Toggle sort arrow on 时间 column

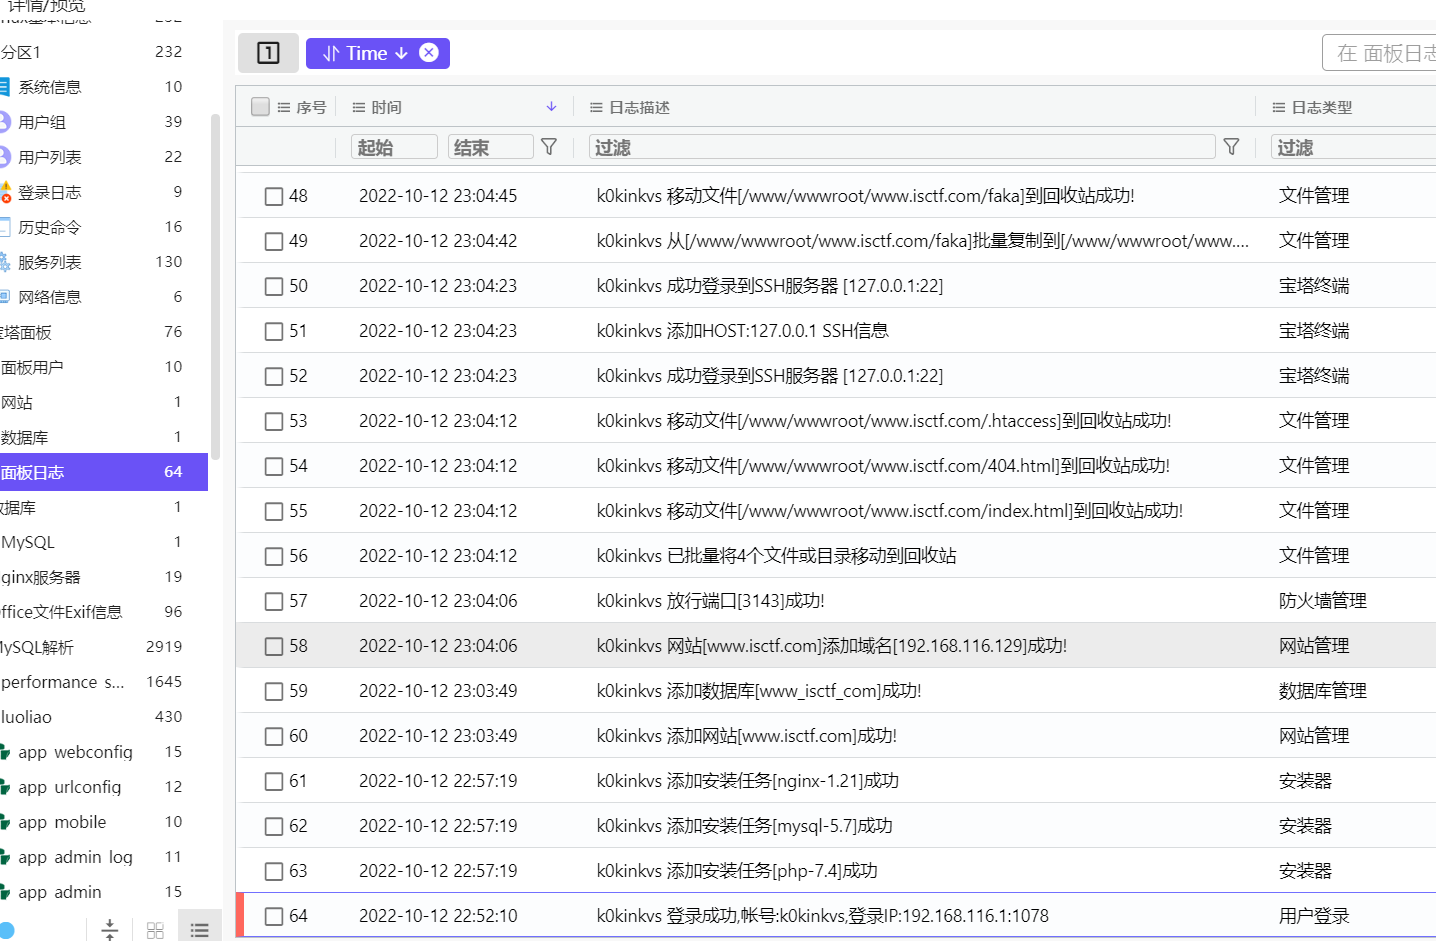[x=551, y=107]
